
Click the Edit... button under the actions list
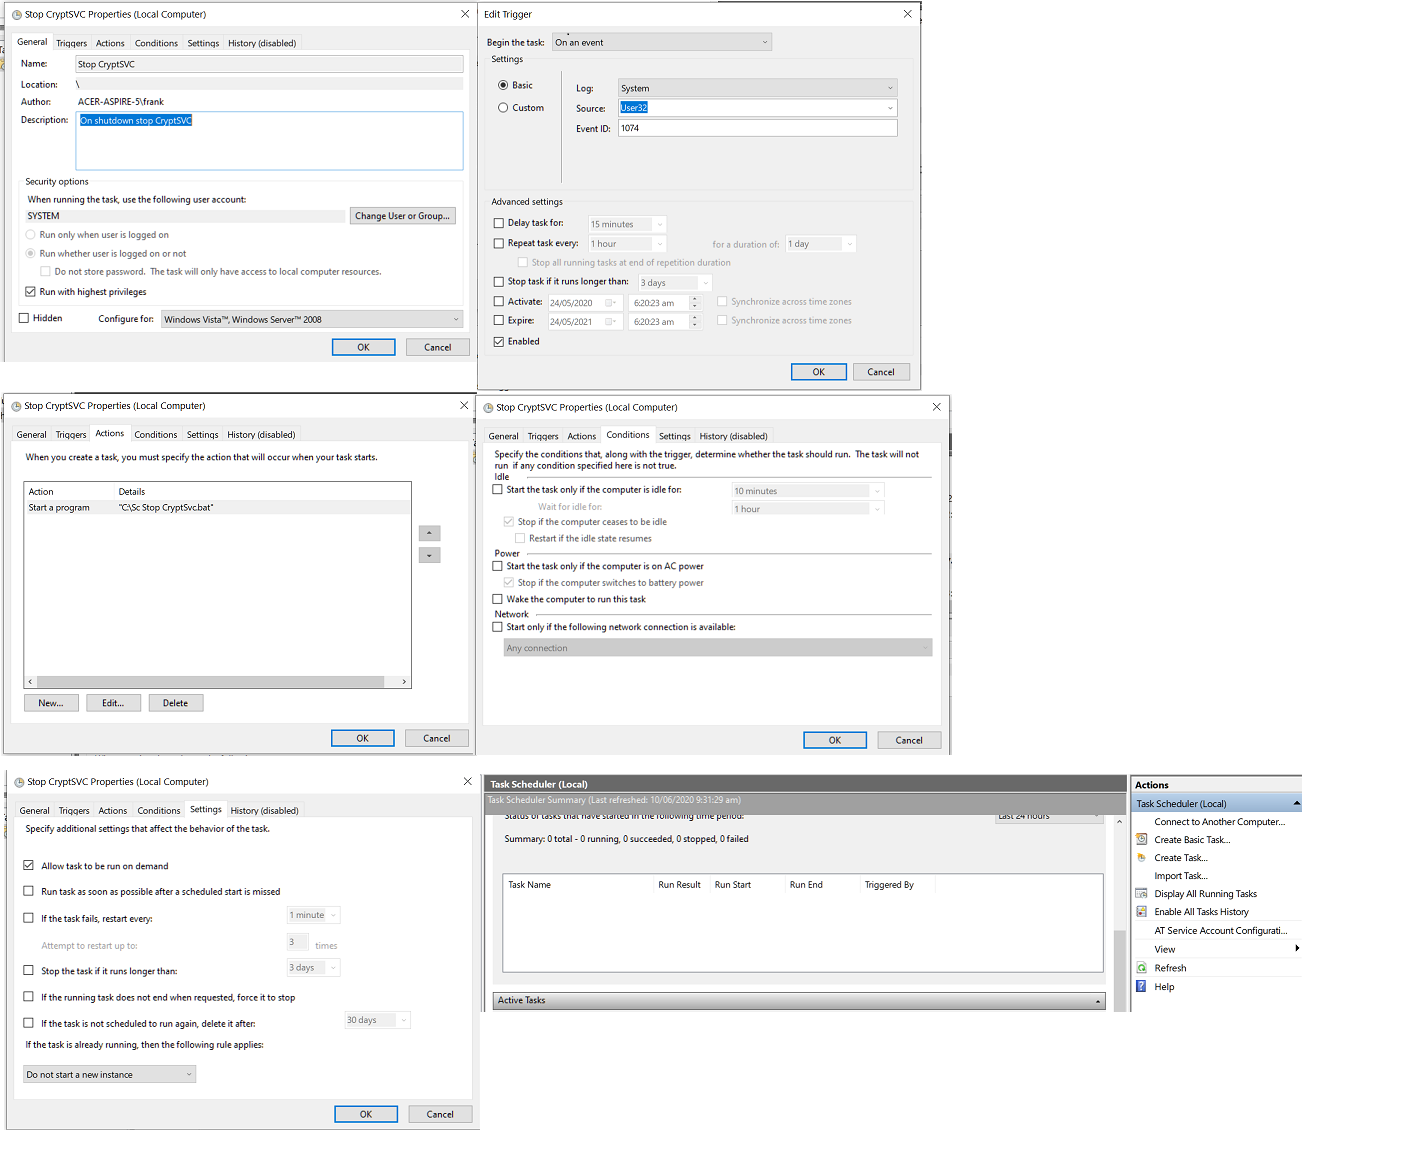click(113, 703)
